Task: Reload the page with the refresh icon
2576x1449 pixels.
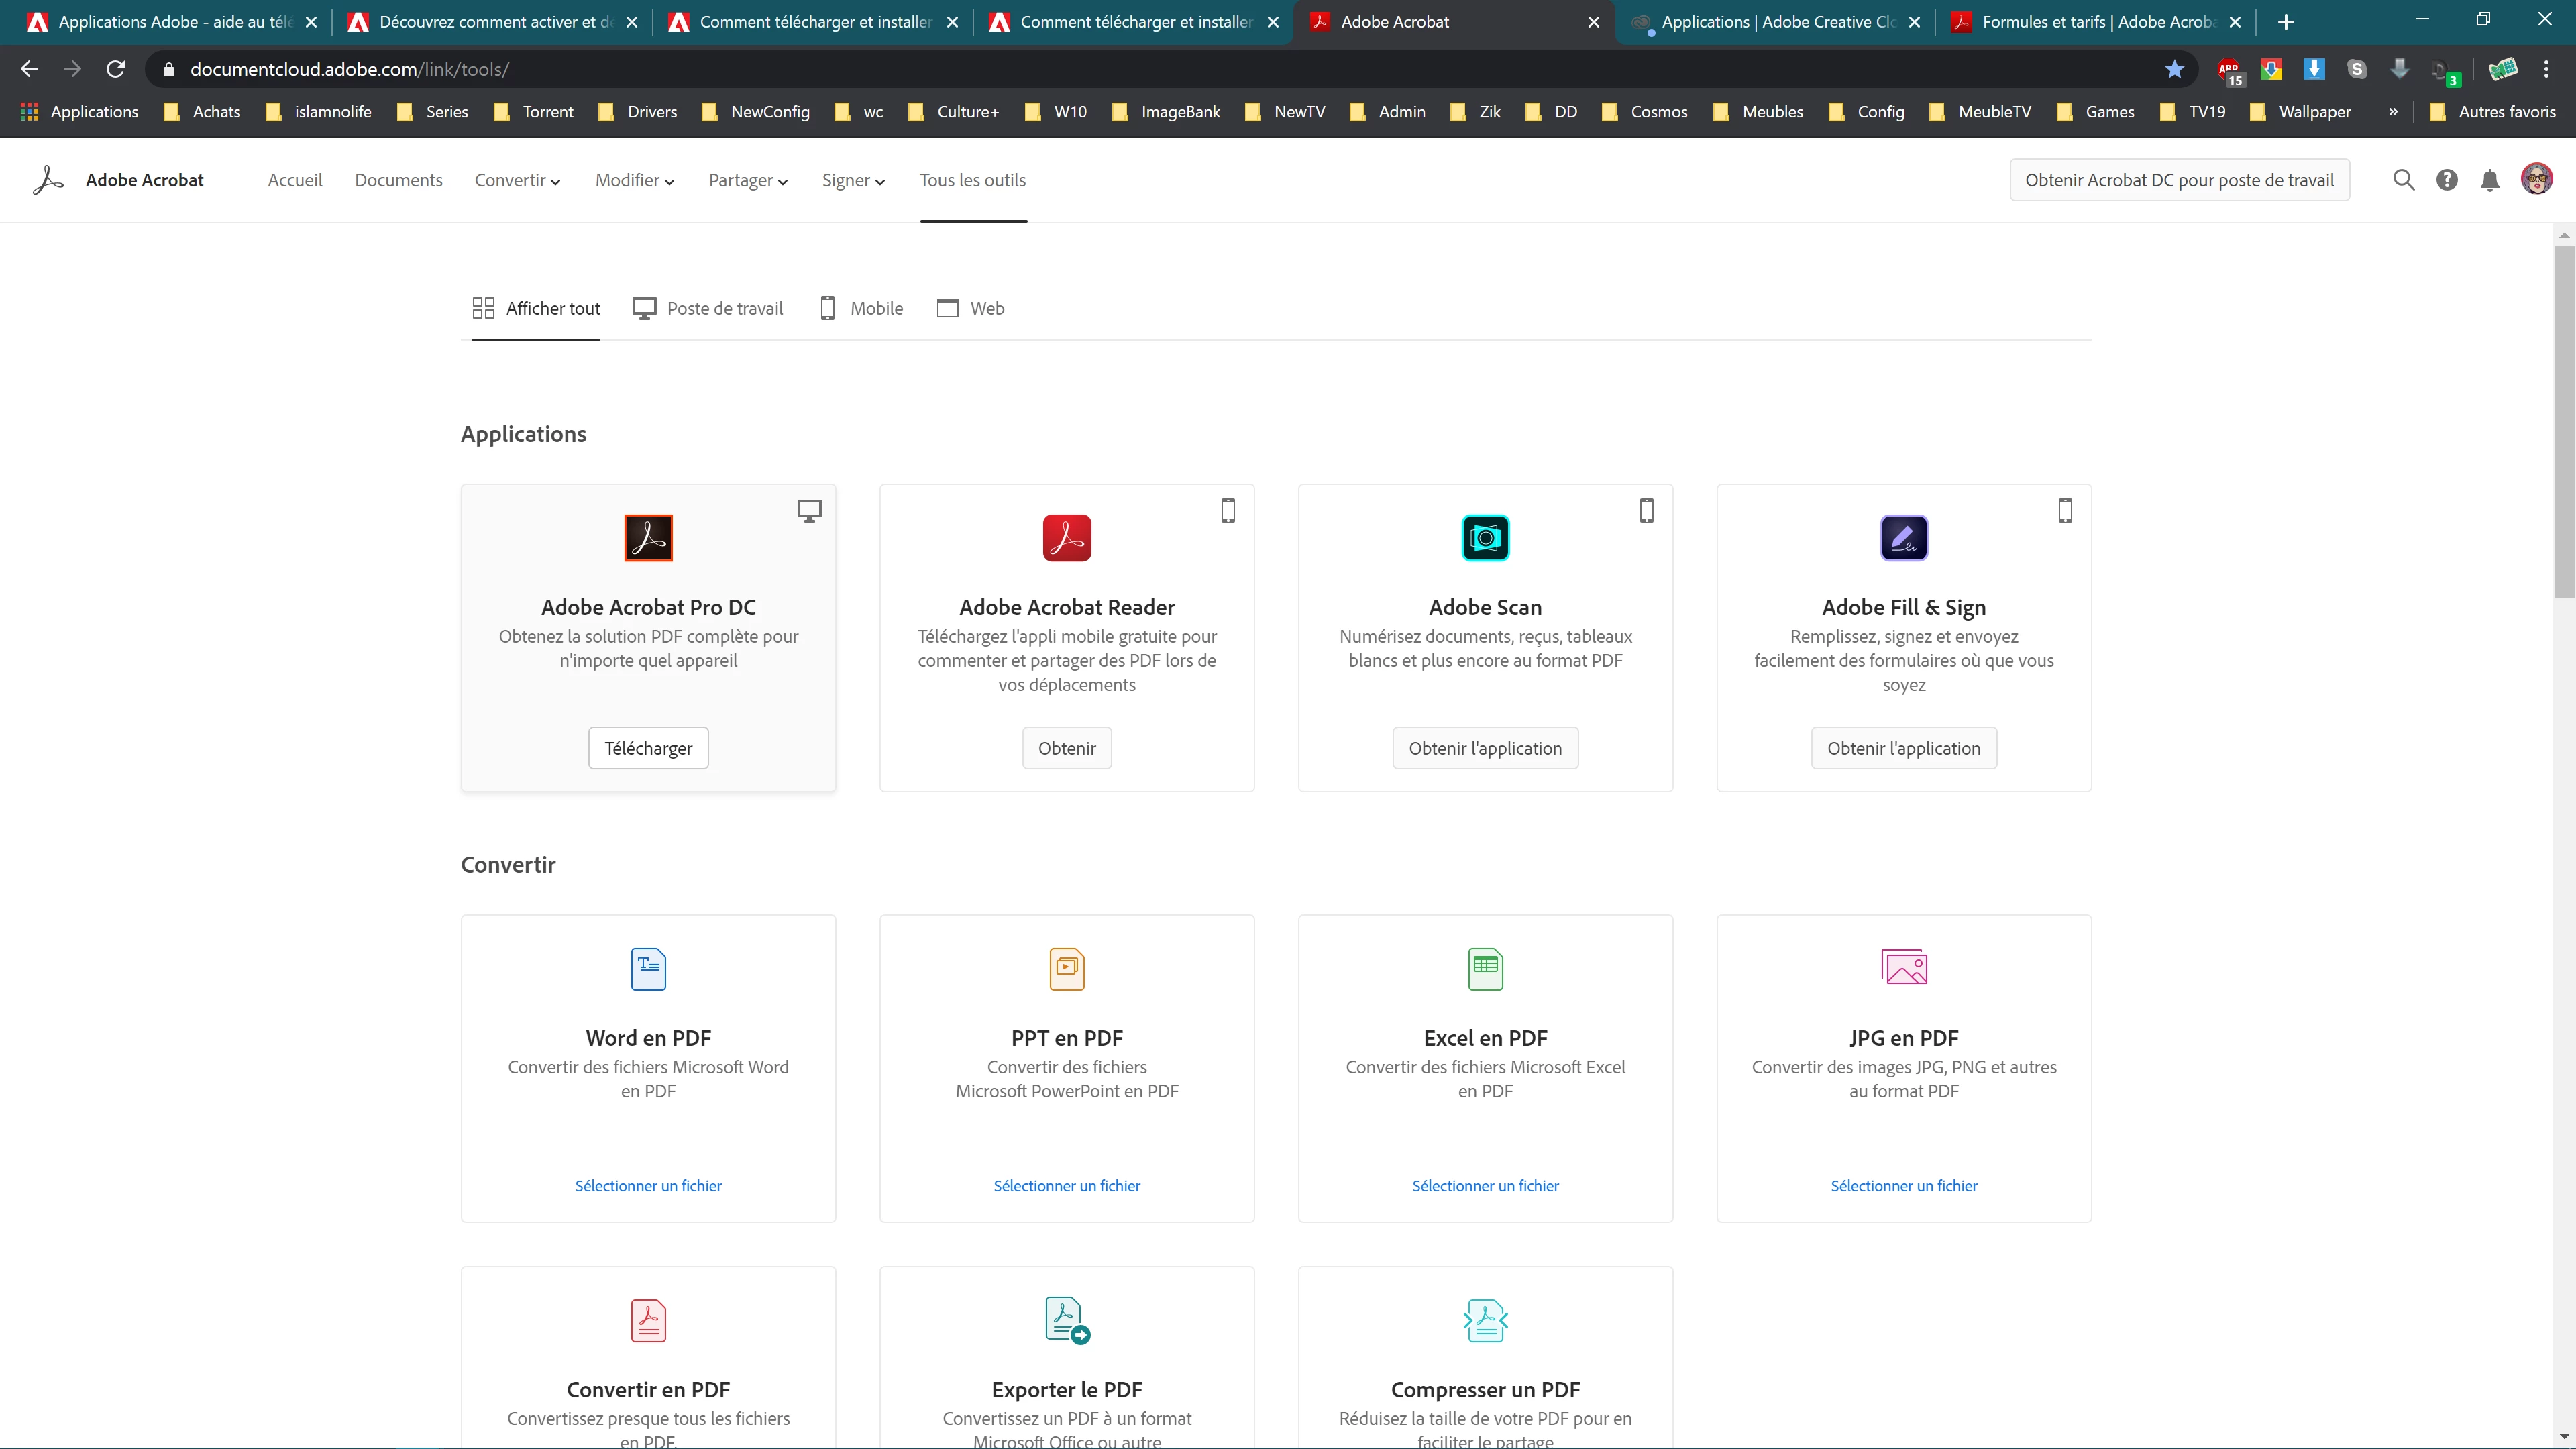Action: (116, 69)
